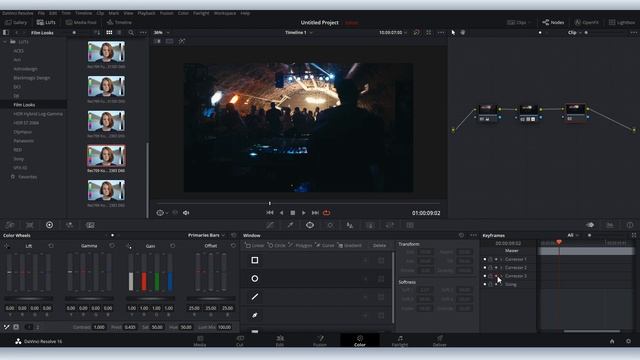Open the Primaries Bars mode dropdown
The width and height of the screenshot is (640, 360).
(207, 235)
